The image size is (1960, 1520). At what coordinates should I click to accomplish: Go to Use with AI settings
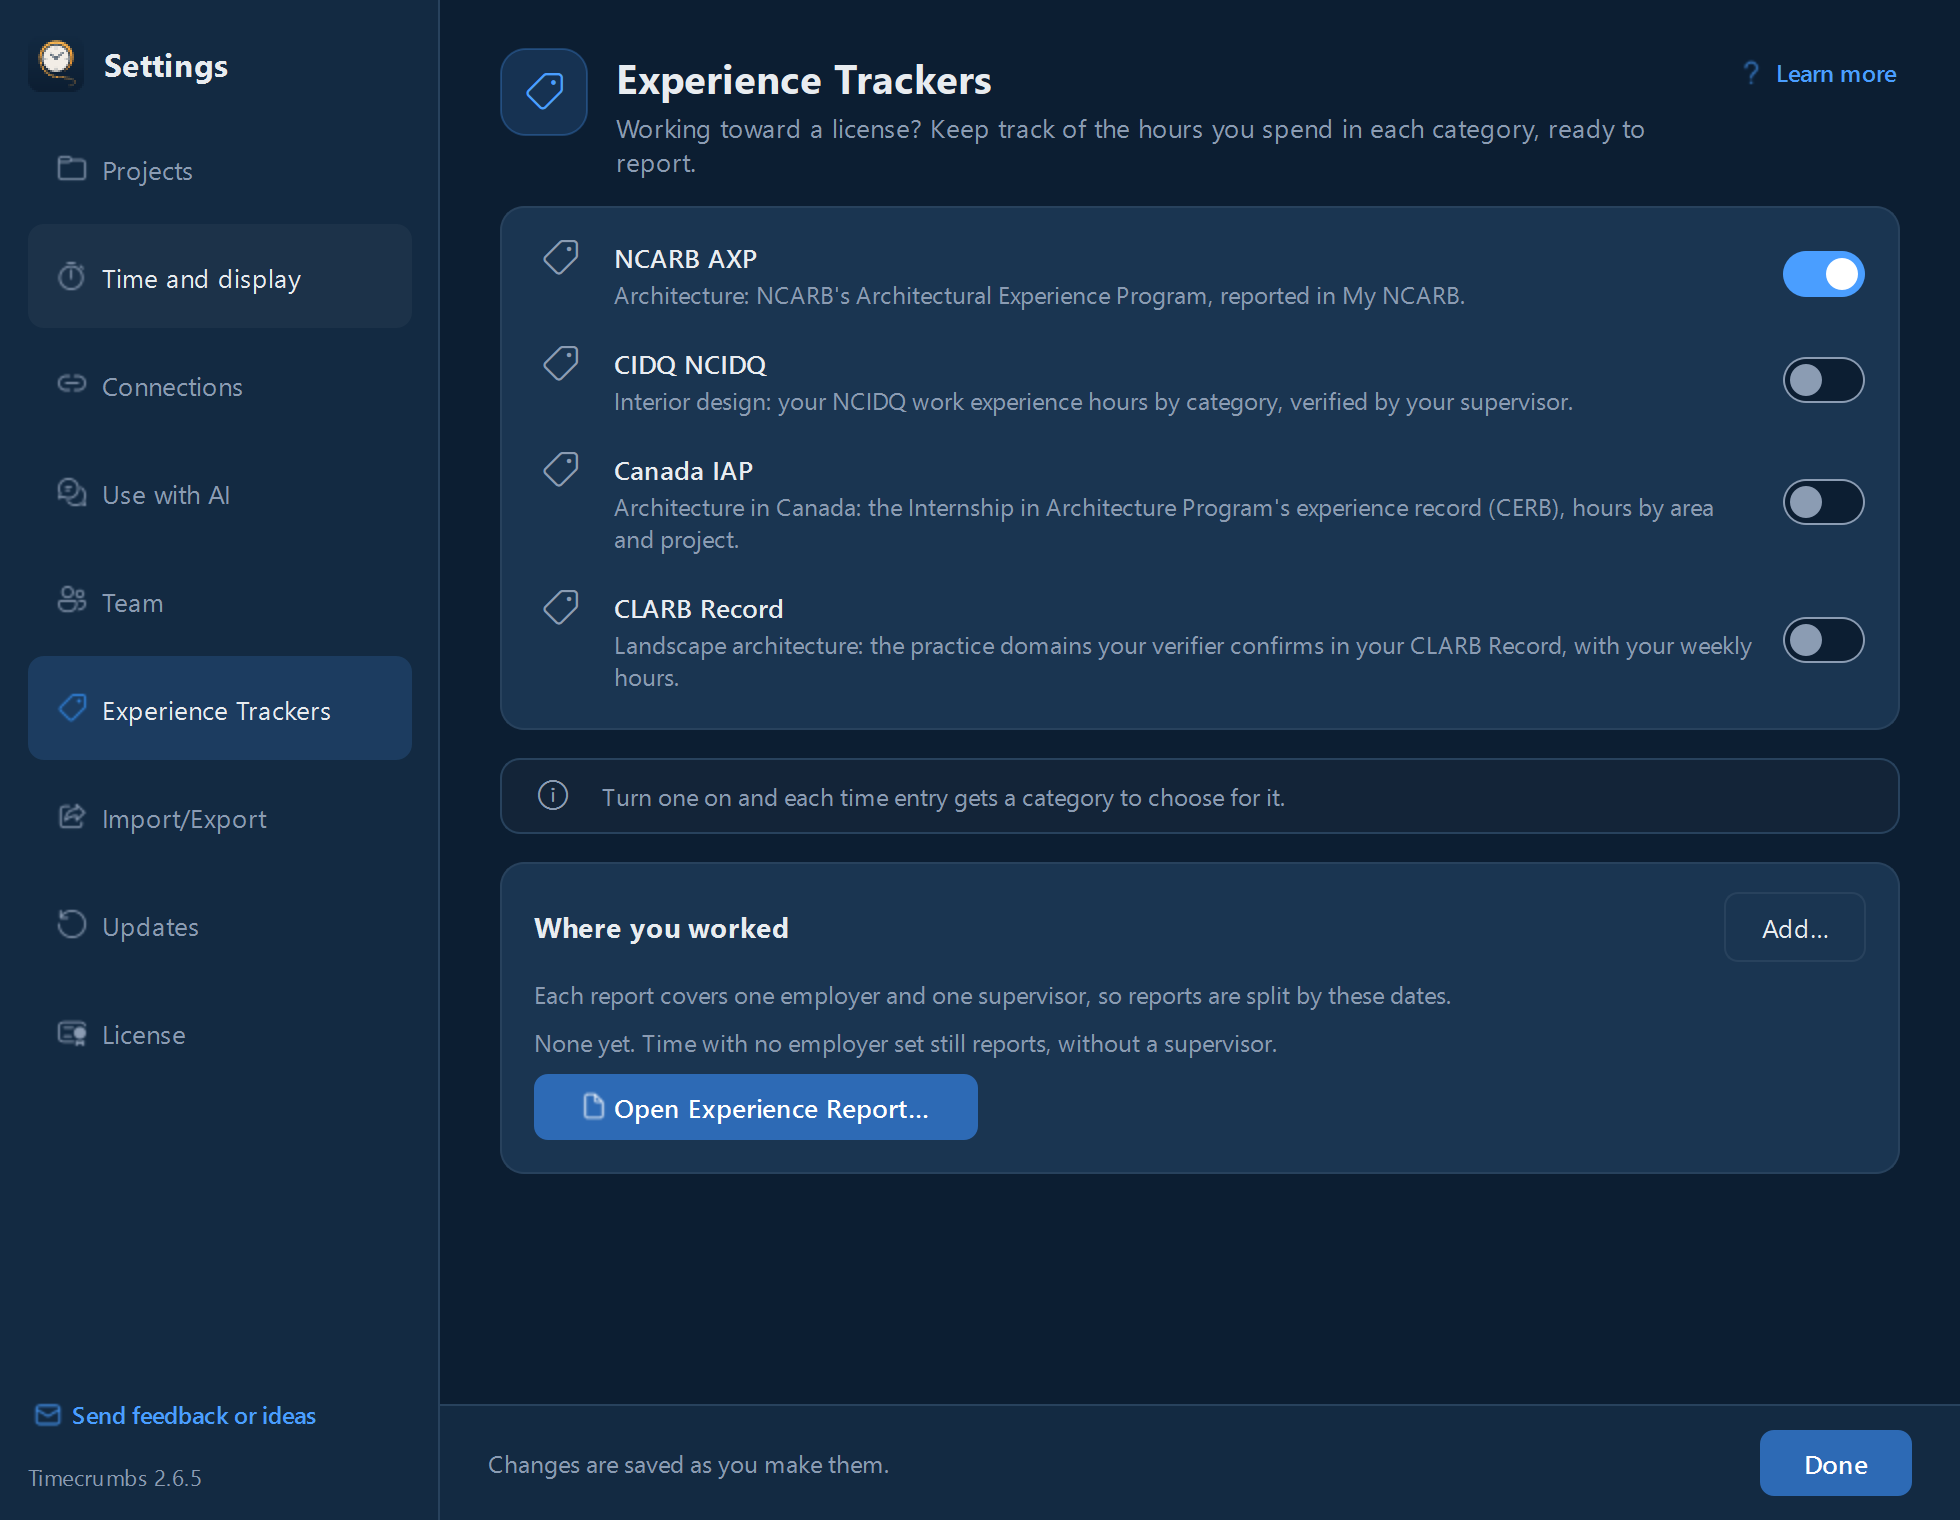220,494
